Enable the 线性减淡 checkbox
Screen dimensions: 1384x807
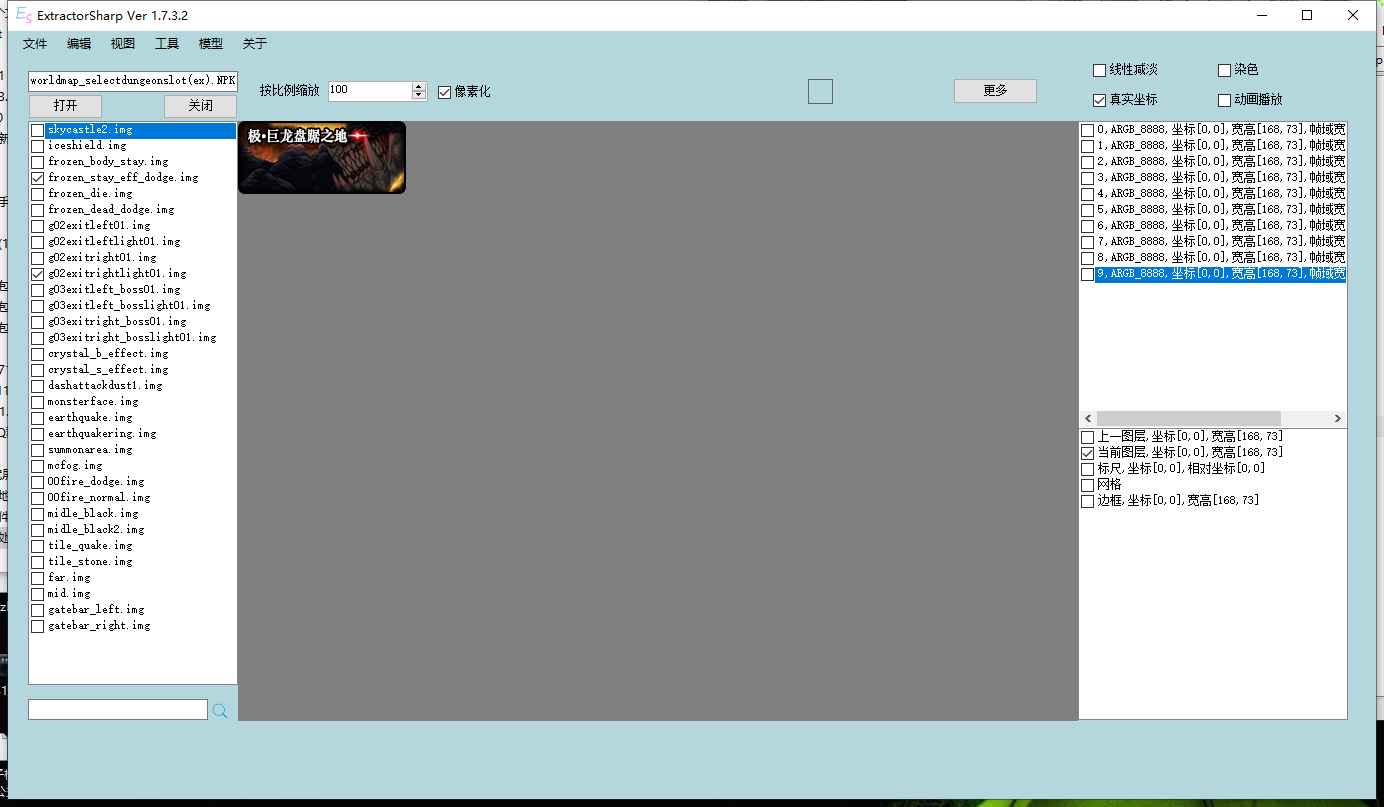[1100, 70]
